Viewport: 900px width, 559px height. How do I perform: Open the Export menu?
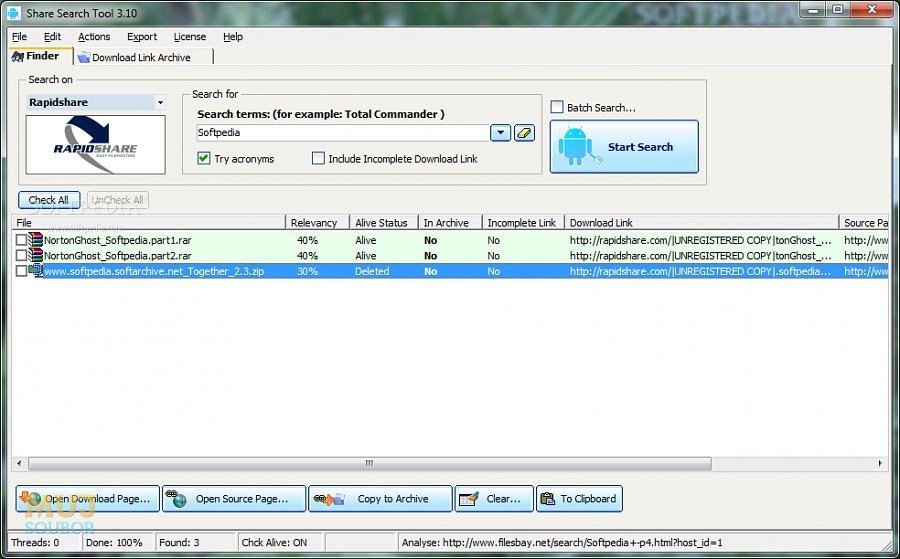[142, 37]
